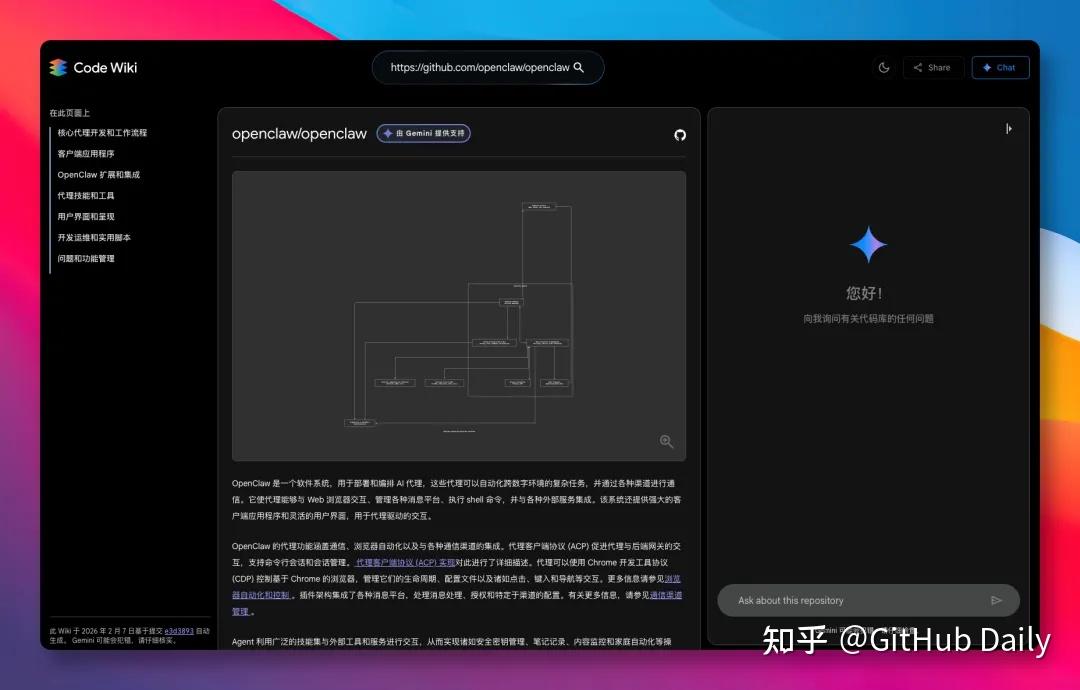Click the Share button
The width and height of the screenshot is (1080, 690).
(932, 68)
